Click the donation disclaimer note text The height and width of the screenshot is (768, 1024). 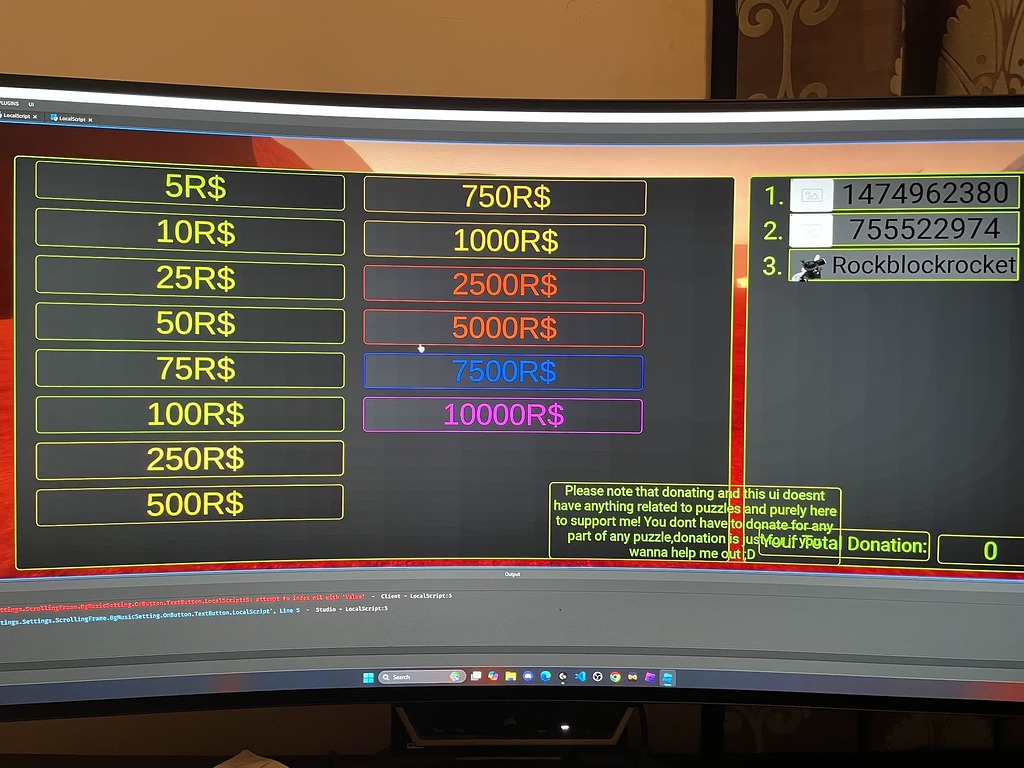695,522
